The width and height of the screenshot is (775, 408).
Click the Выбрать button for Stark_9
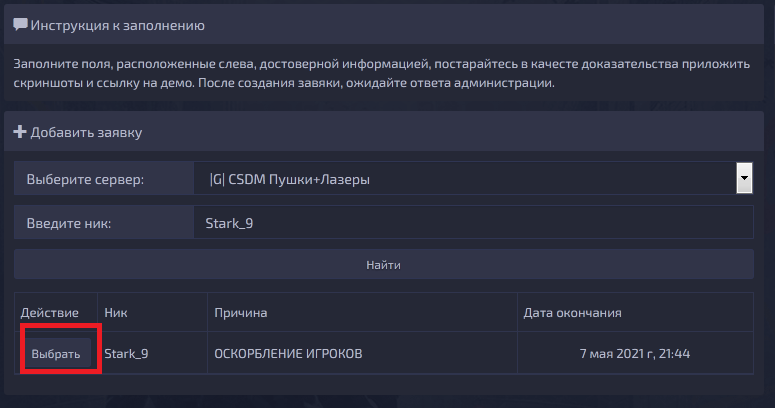coord(56,353)
